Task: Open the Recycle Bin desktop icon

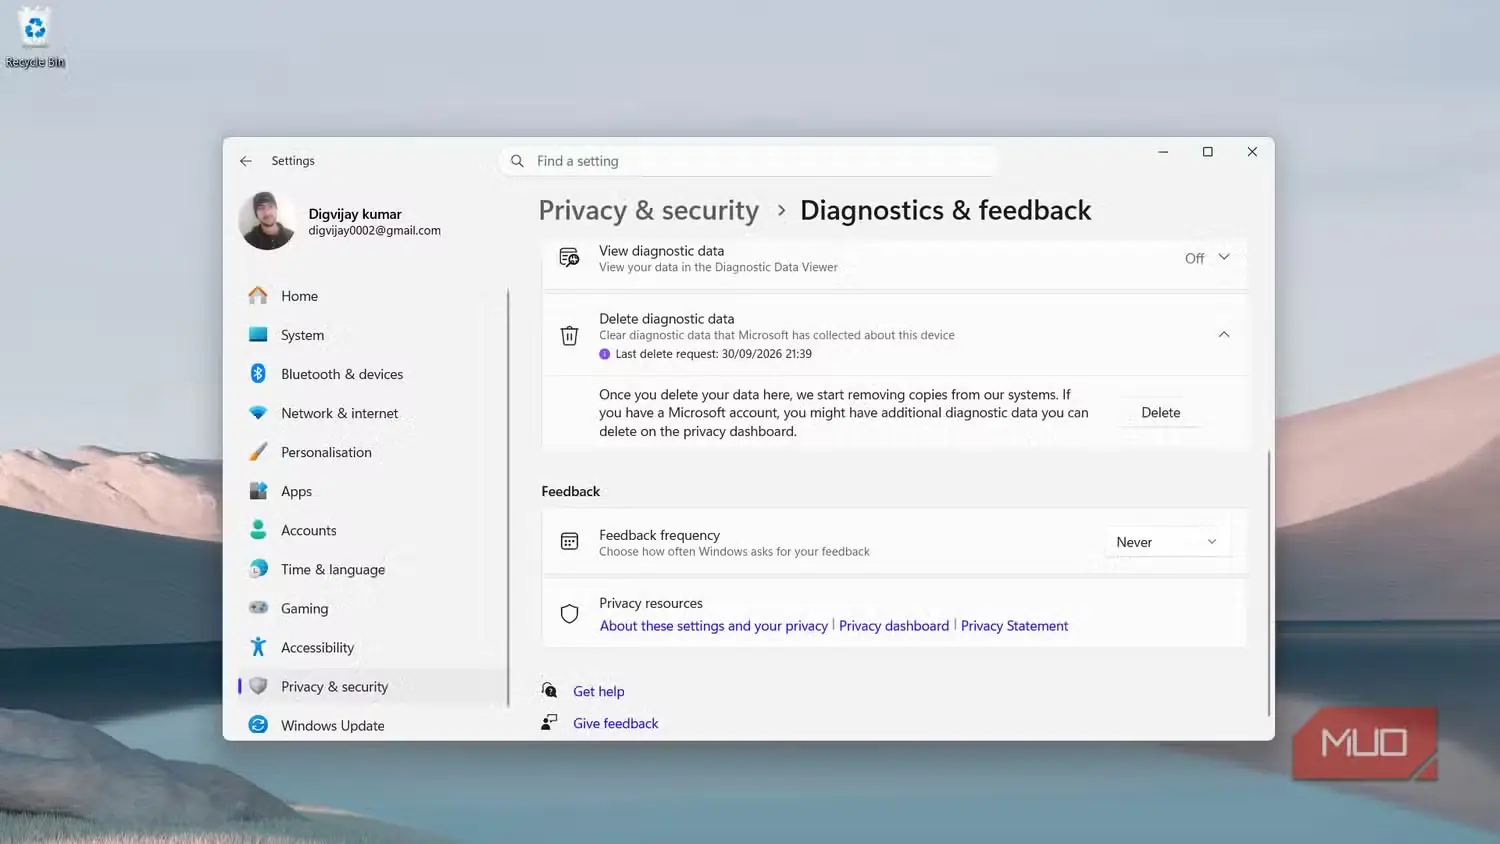Action: click(35, 38)
